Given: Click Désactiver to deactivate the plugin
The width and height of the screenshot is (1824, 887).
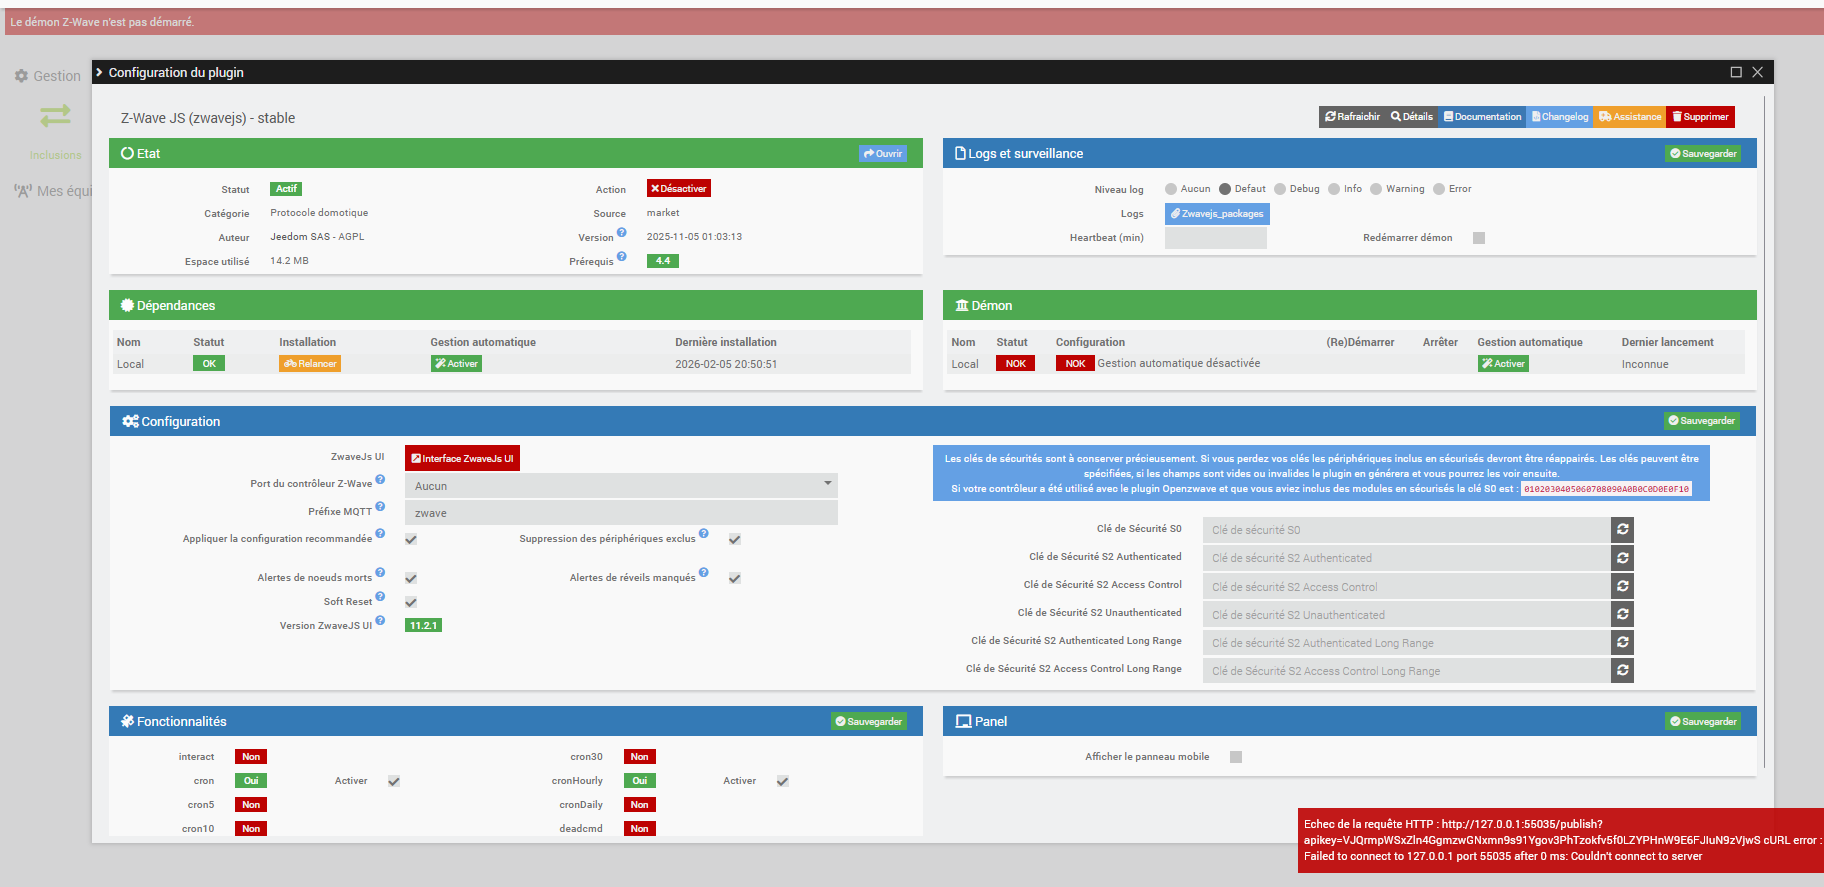Looking at the screenshot, I should pos(679,189).
